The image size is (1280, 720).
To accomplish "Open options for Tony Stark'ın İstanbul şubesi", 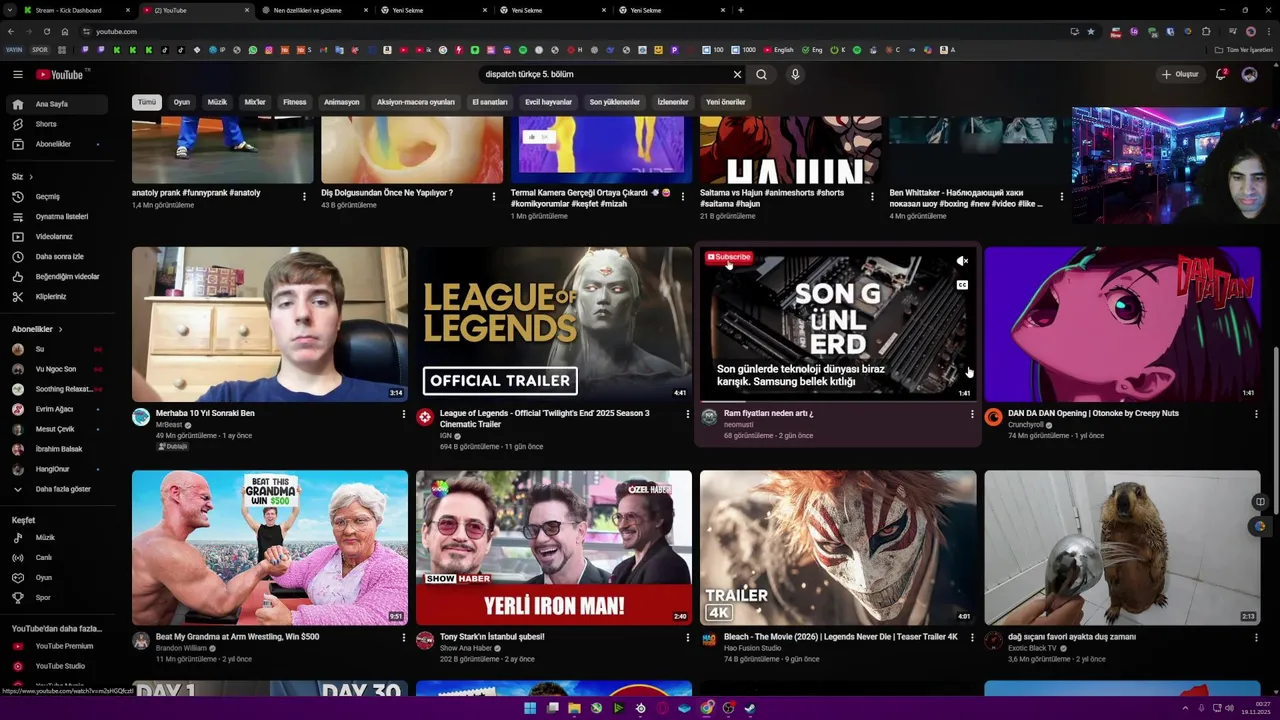I will click(688, 637).
